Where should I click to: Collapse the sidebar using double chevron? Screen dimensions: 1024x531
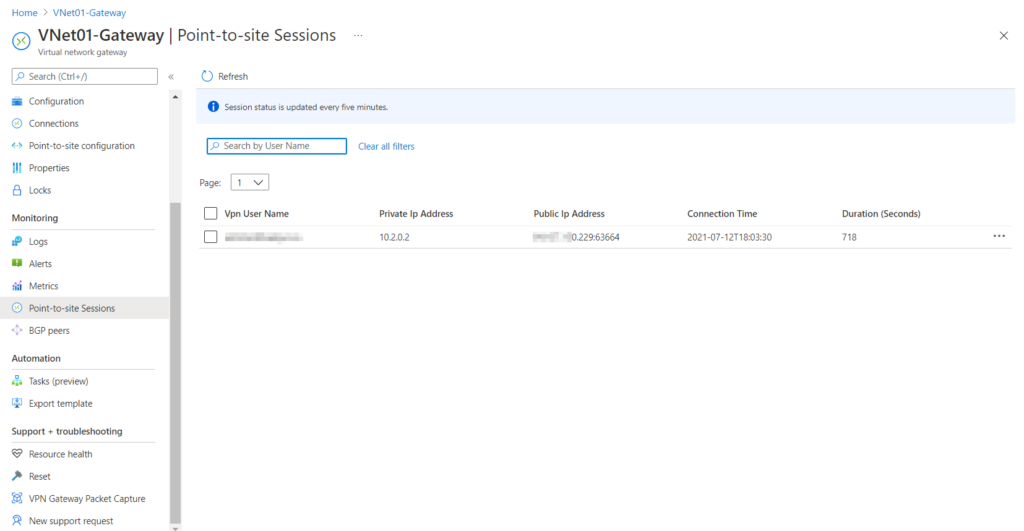tap(171, 76)
